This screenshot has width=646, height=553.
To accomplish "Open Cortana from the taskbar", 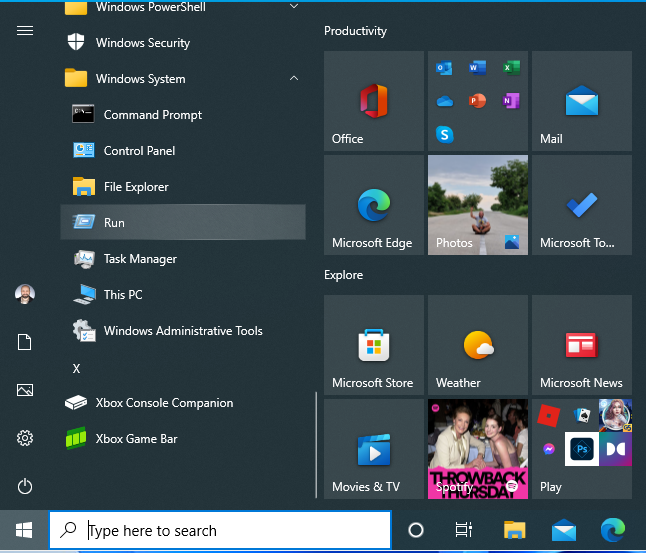I will 416,530.
